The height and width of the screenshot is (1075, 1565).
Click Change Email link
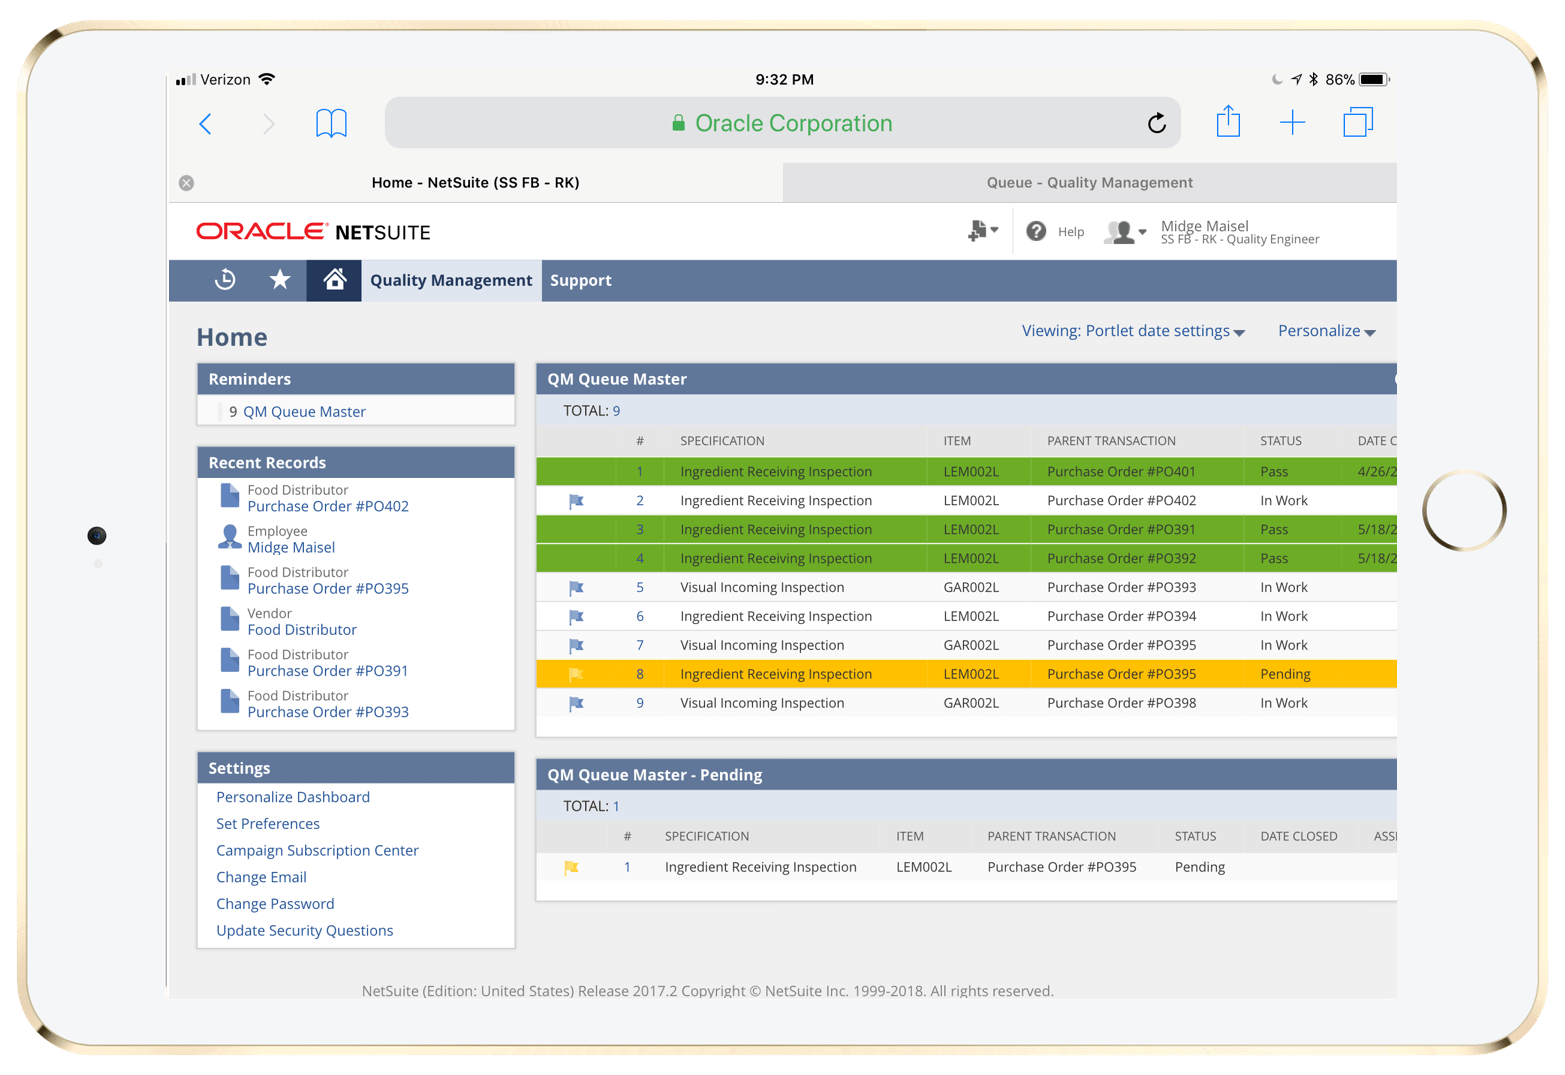(261, 877)
